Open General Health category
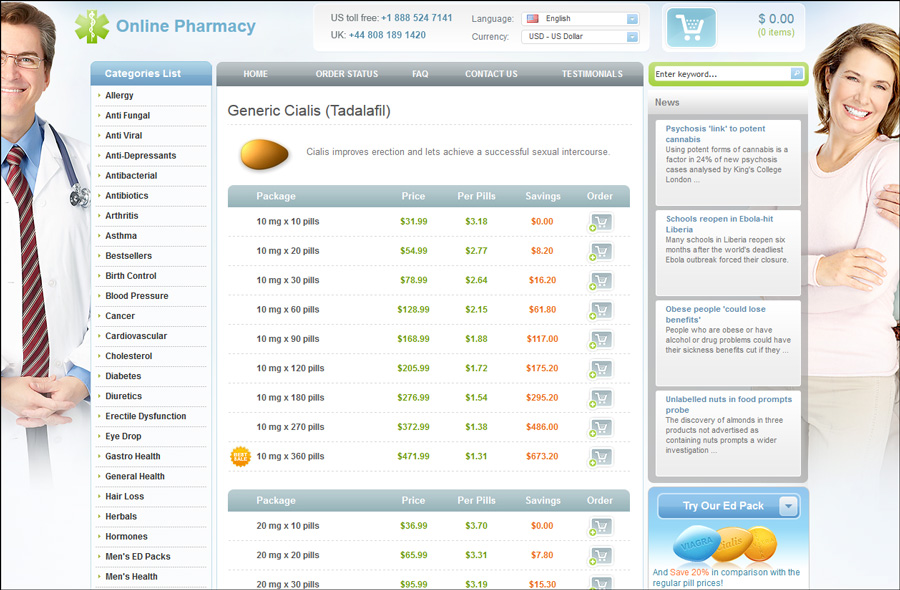 (x=135, y=477)
